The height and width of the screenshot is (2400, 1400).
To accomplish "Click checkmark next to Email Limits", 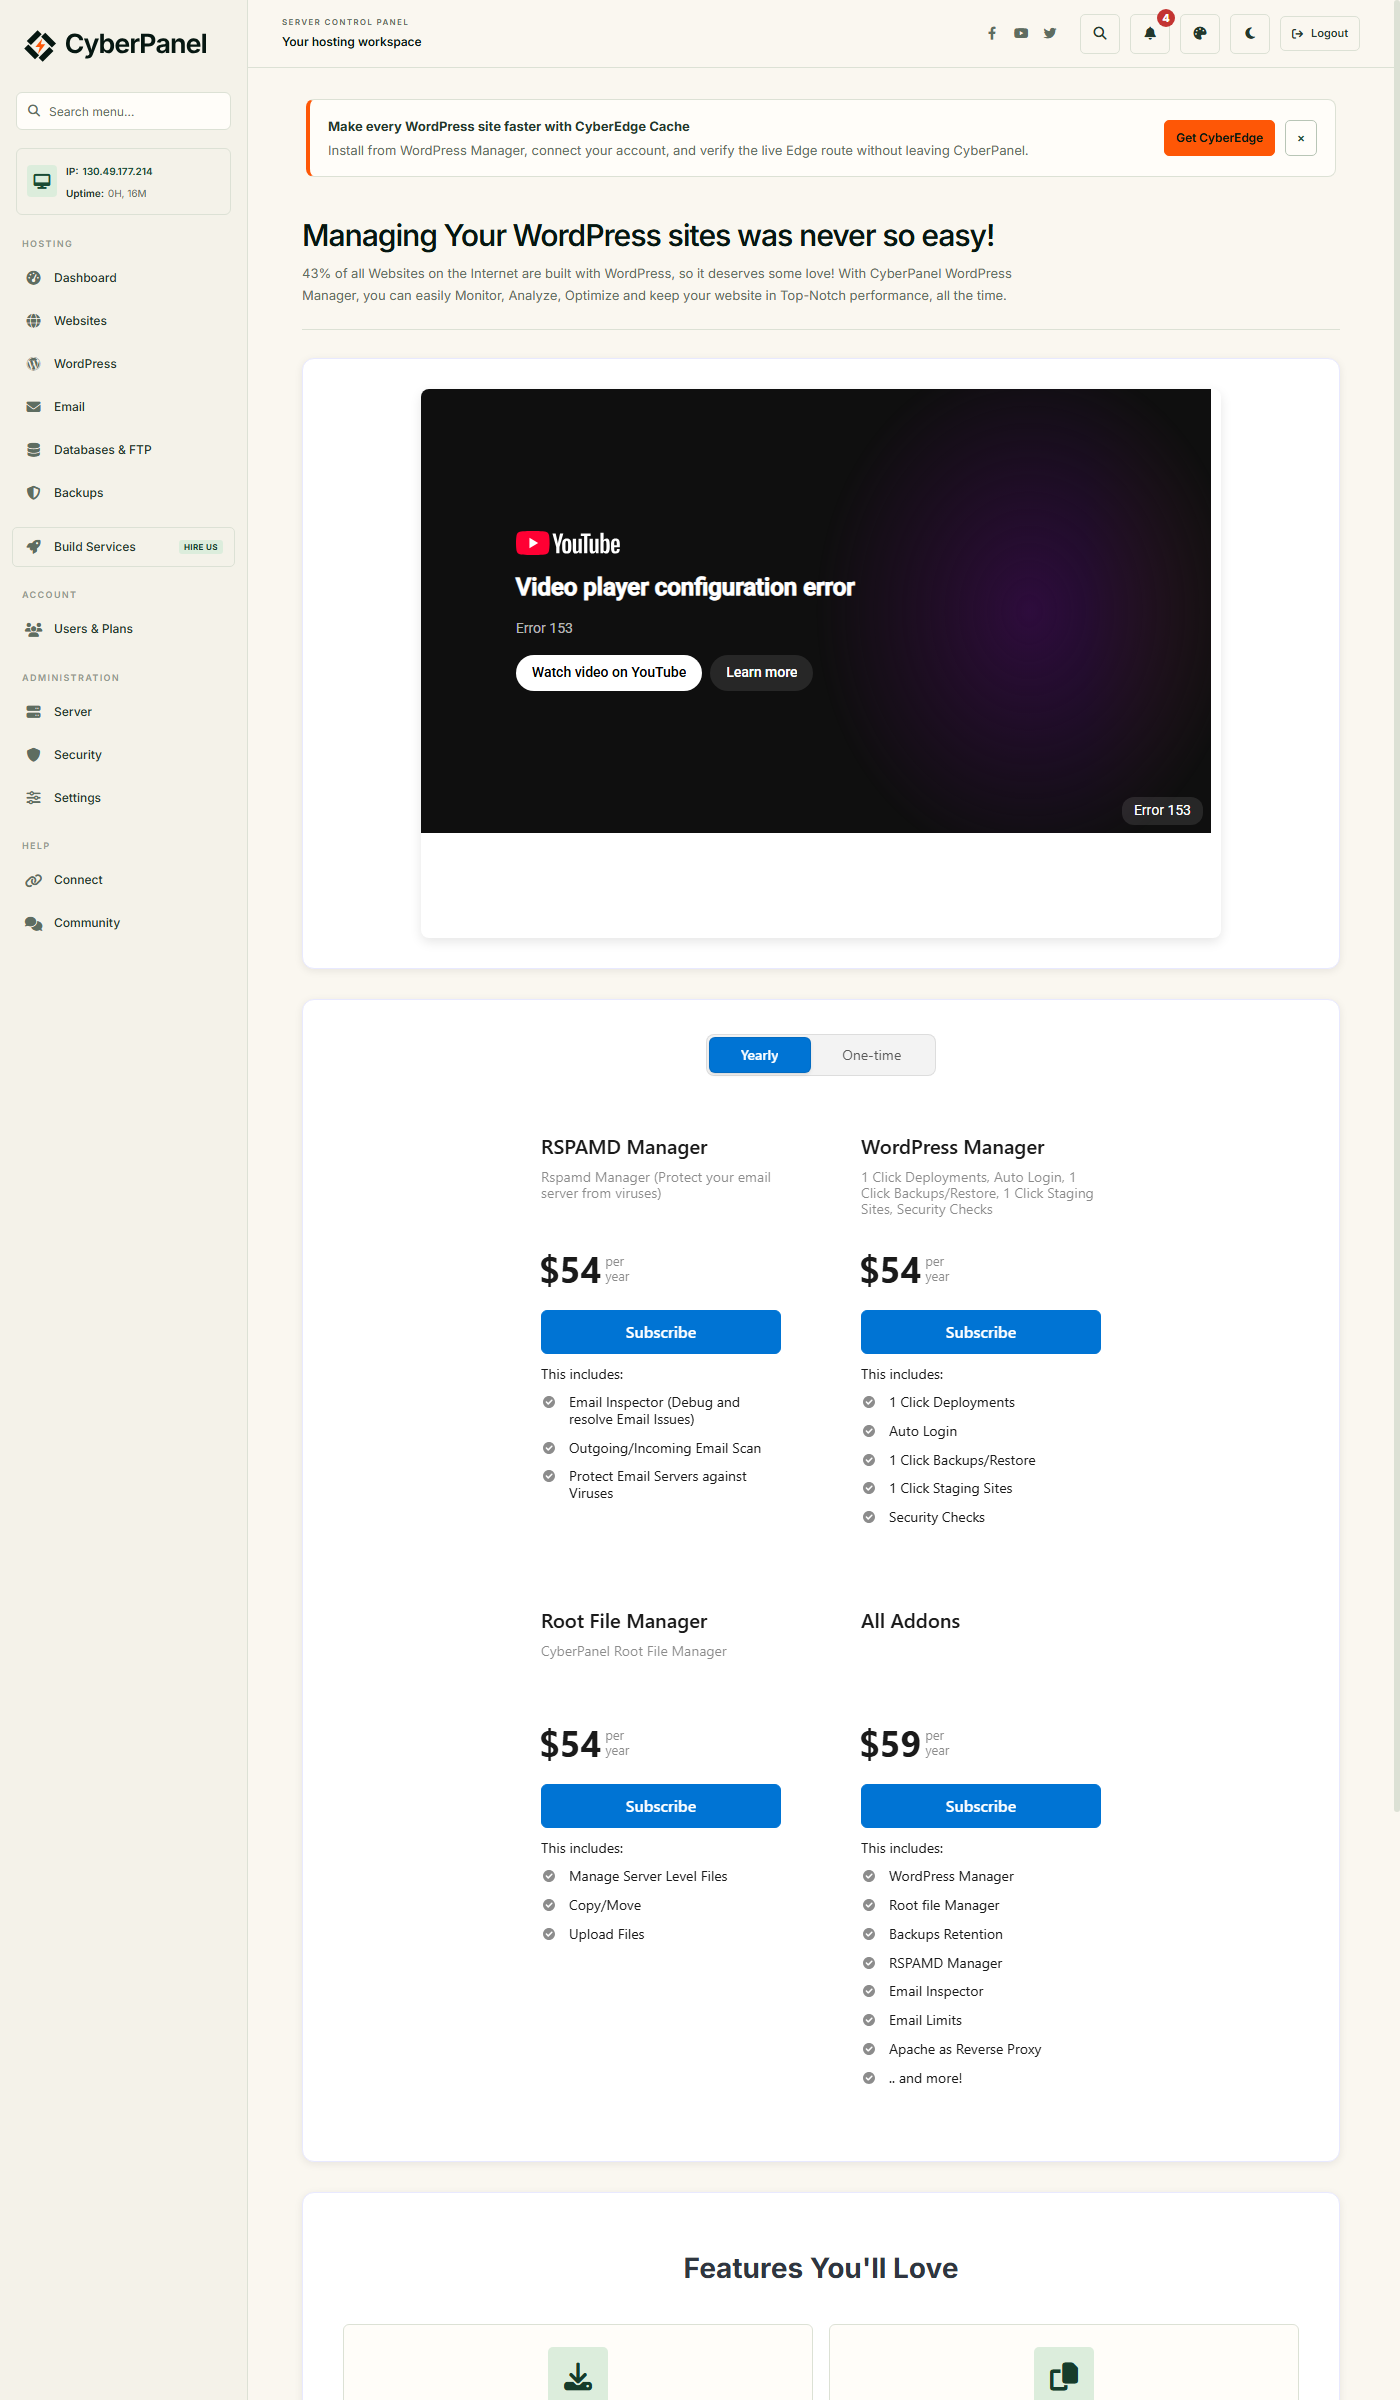I will pyautogui.click(x=869, y=2020).
